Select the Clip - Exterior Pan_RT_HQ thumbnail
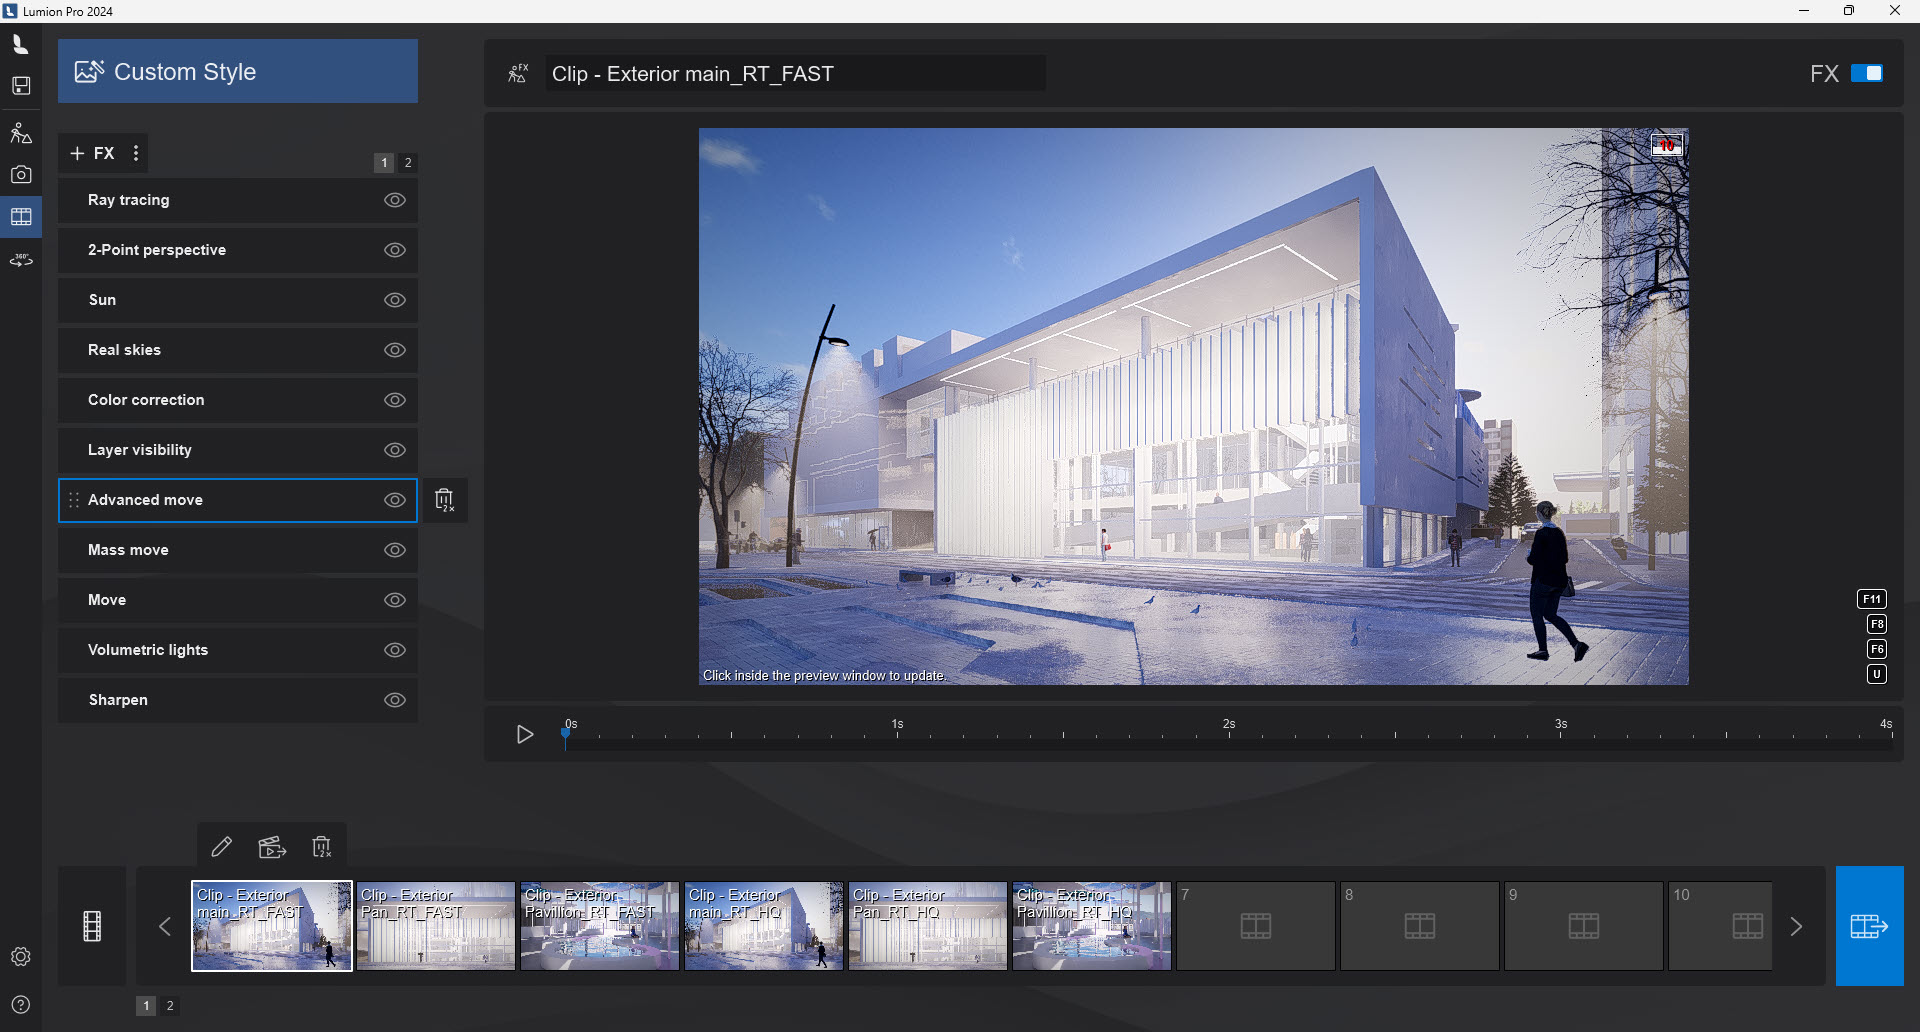 tap(927, 926)
